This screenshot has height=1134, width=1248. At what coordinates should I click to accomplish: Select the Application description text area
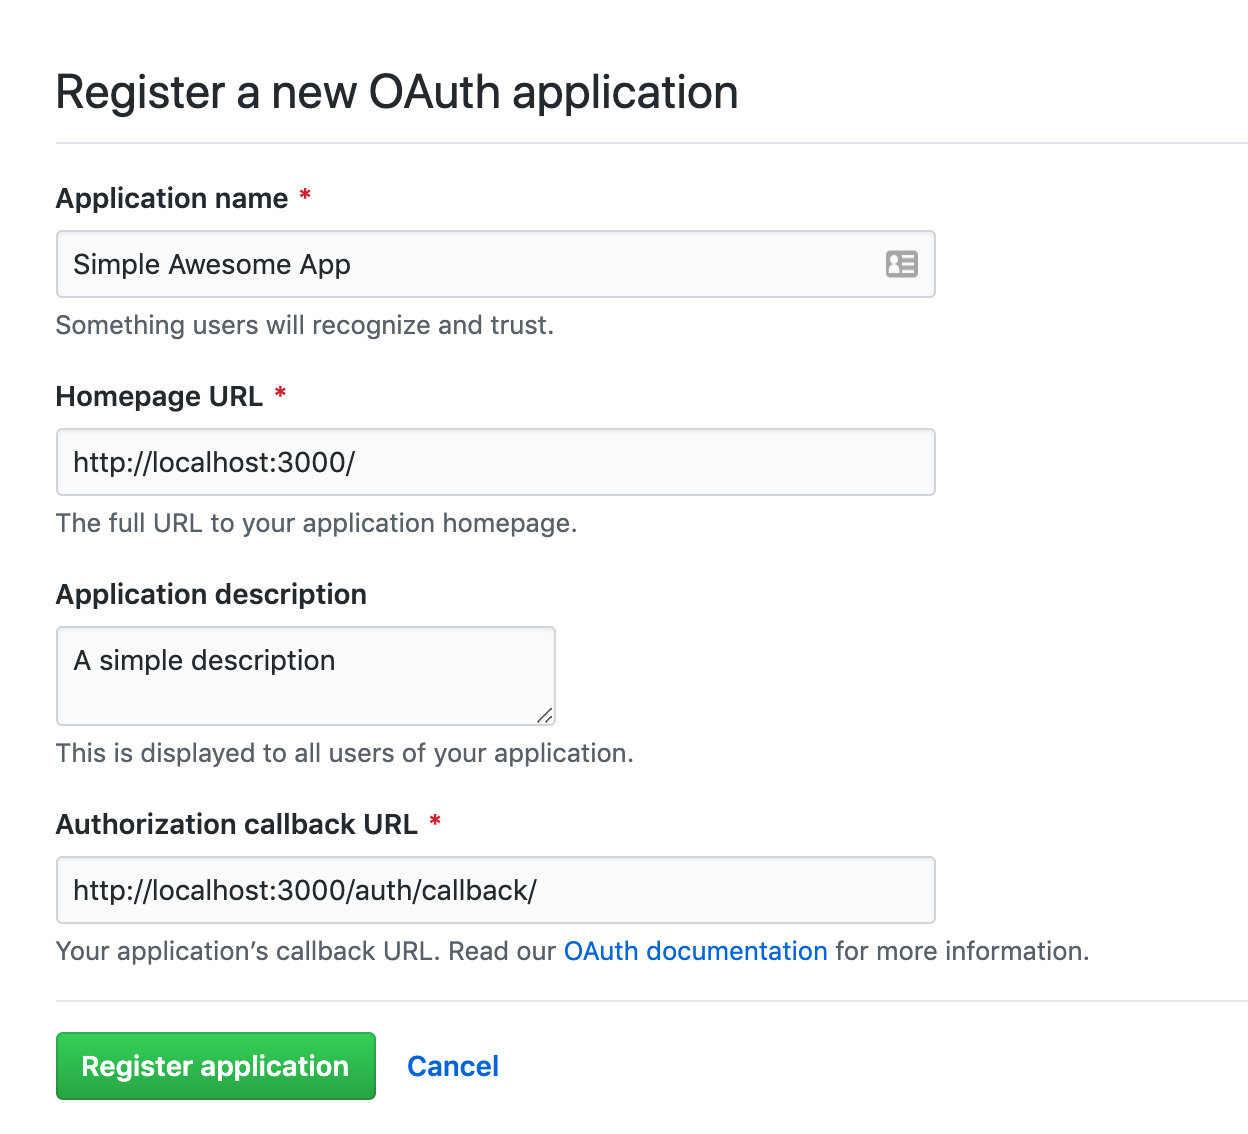pos(306,676)
